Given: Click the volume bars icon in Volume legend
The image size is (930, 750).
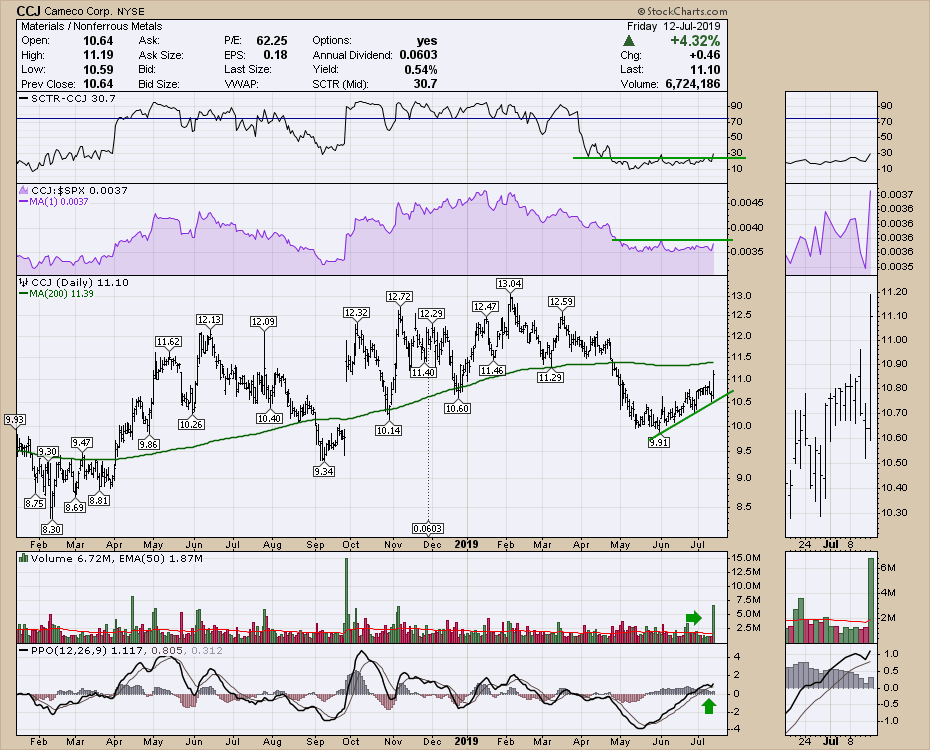Looking at the screenshot, I should click(24, 558).
